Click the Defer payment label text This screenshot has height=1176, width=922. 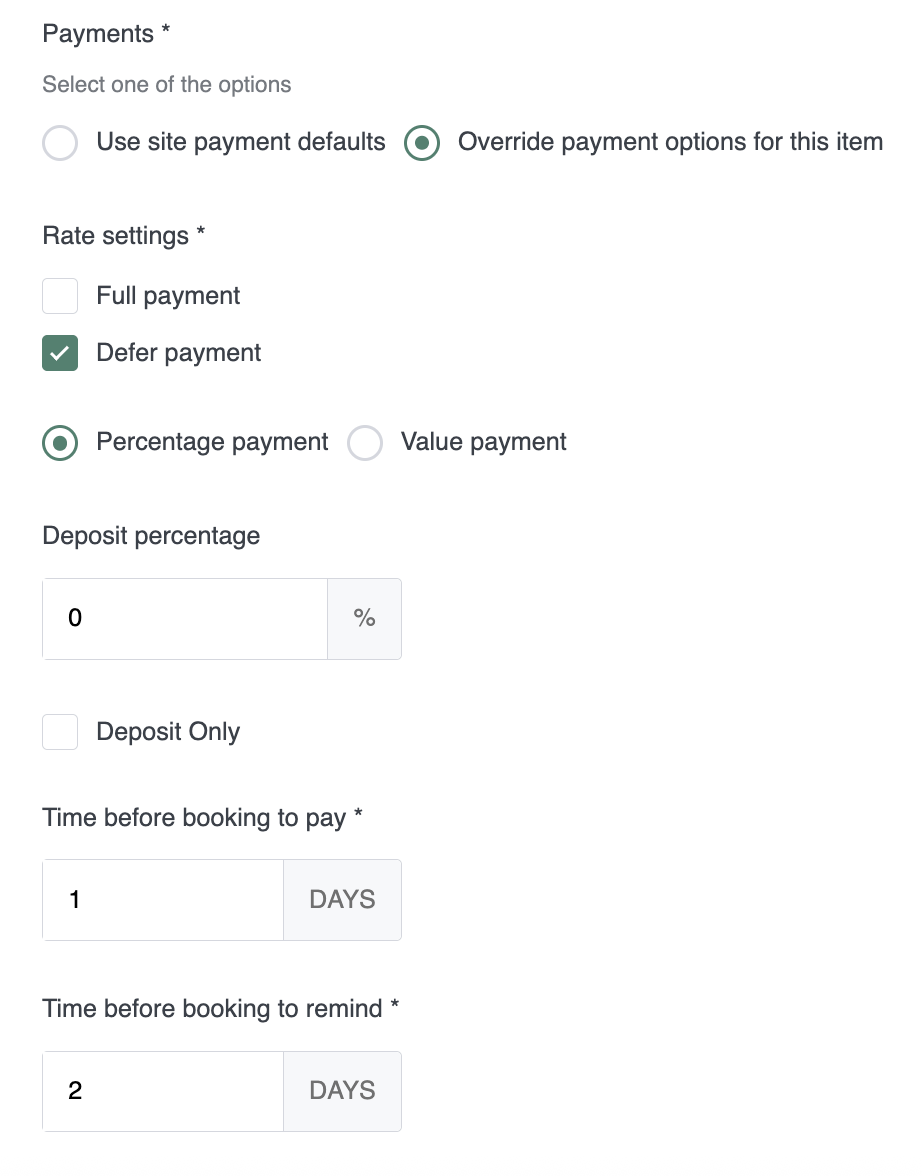(179, 353)
